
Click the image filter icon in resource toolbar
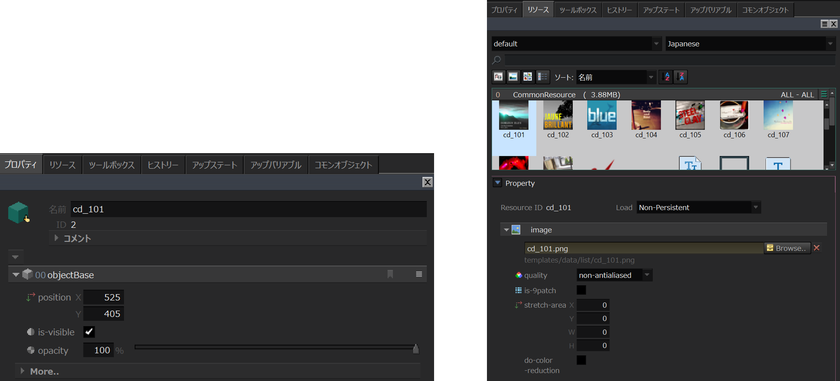pos(513,77)
